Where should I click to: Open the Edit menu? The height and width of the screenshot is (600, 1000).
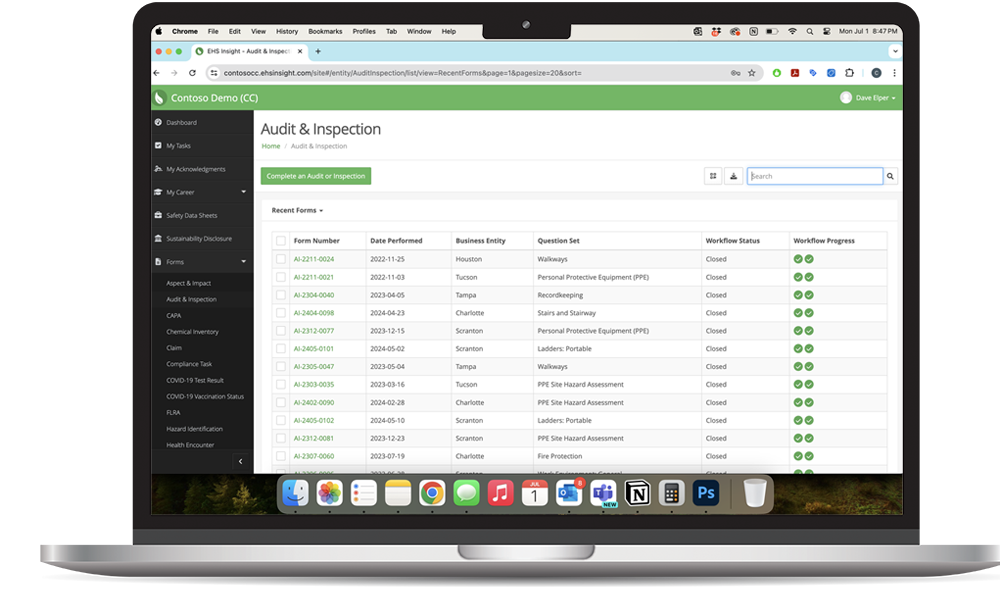pos(235,31)
